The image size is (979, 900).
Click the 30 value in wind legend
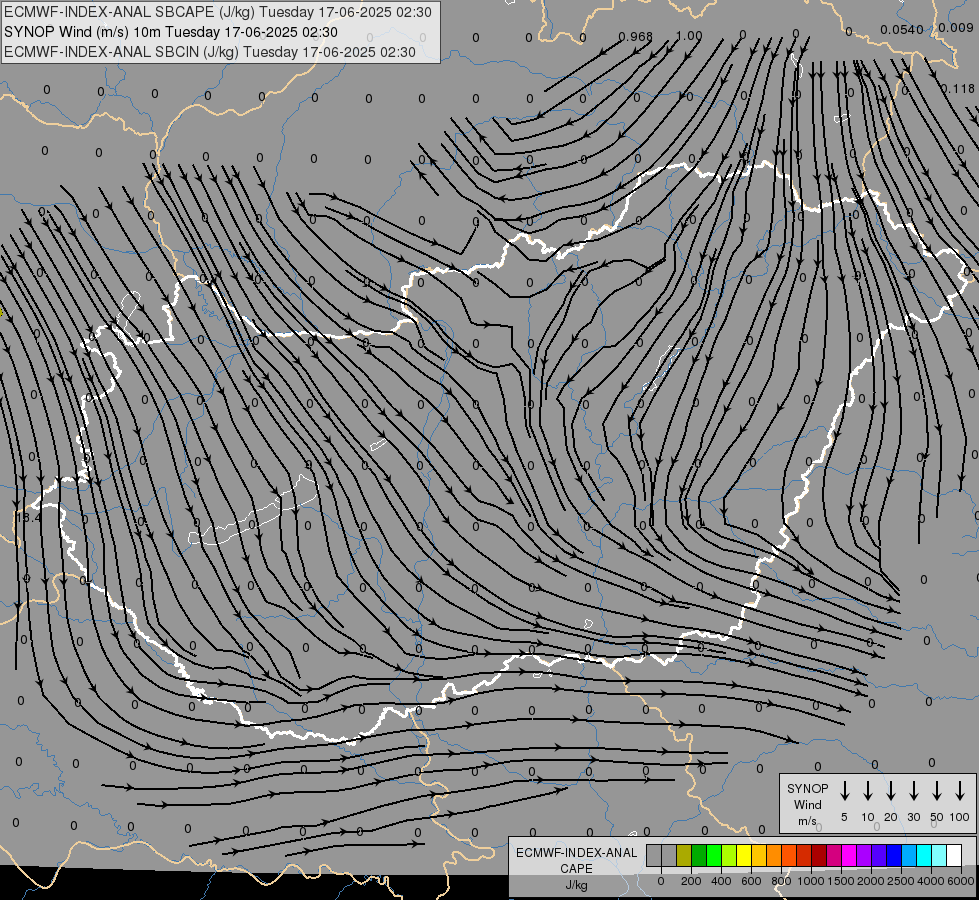(x=913, y=817)
